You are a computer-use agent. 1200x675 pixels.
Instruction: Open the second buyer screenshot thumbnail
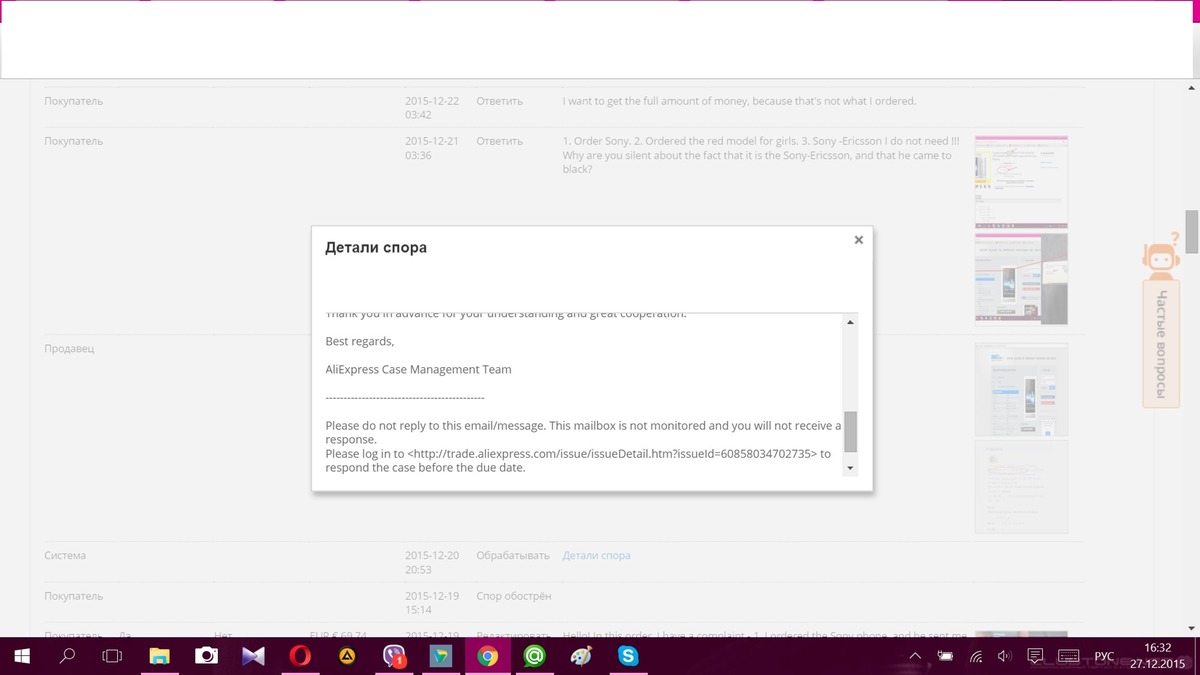pyautogui.click(x=1021, y=279)
